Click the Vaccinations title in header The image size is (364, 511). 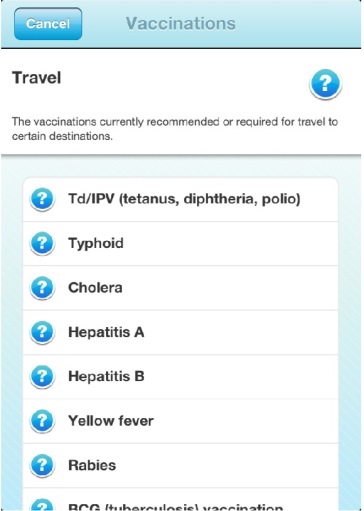tap(181, 24)
